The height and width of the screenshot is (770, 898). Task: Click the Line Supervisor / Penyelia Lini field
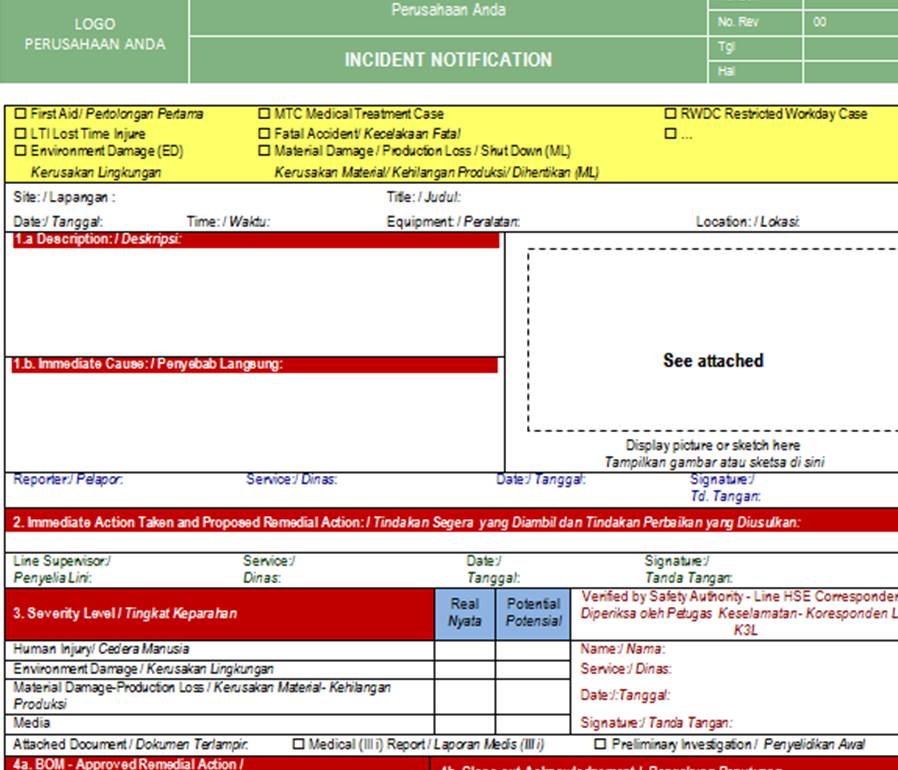(62, 569)
